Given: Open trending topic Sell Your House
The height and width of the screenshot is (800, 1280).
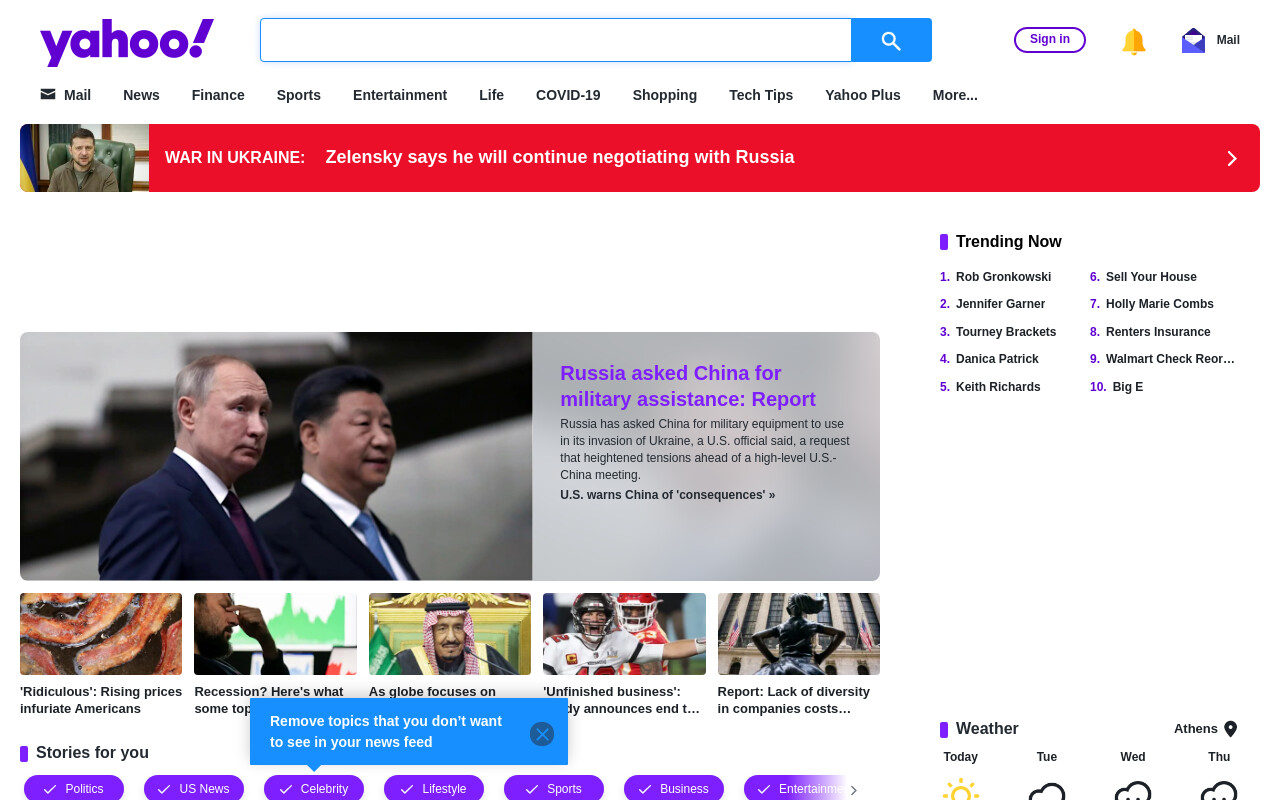Looking at the screenshot, I should (1151, 277).
